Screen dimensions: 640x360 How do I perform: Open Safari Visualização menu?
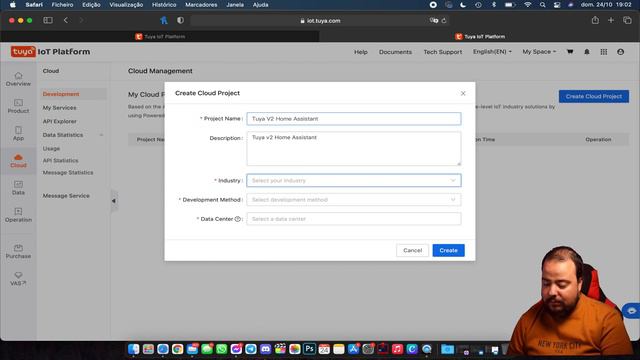pyautogui.click(x=126, y=5)
